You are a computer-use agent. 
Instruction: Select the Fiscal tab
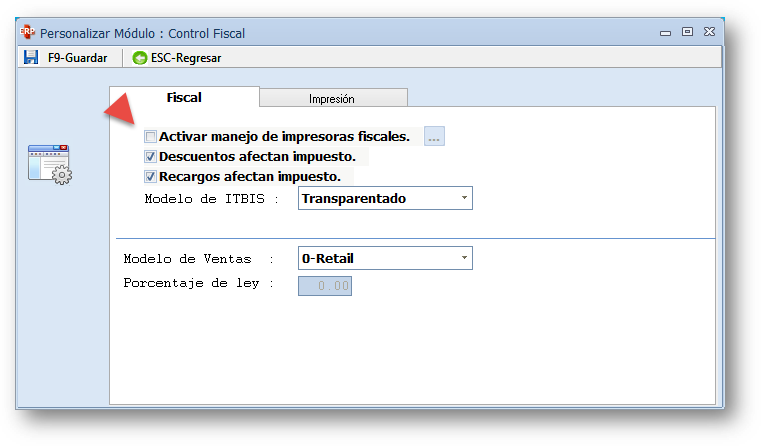[184, 98]
